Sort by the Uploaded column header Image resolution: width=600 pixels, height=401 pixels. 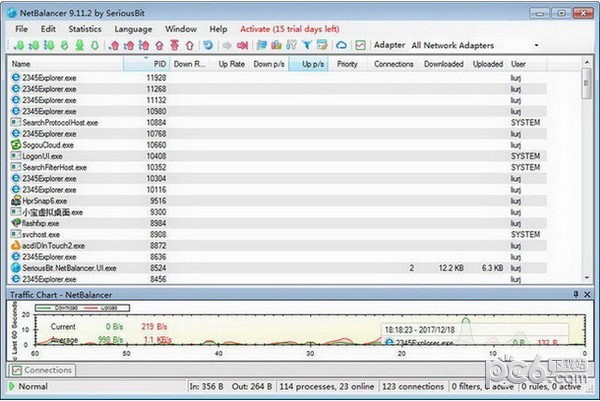tap(488, 64)
